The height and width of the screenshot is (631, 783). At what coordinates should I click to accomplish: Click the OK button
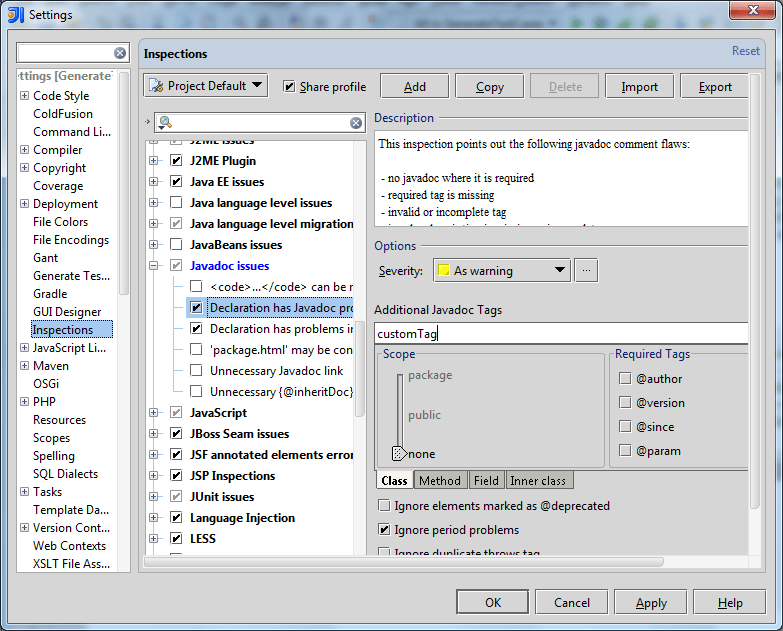[x=493, y=602]
